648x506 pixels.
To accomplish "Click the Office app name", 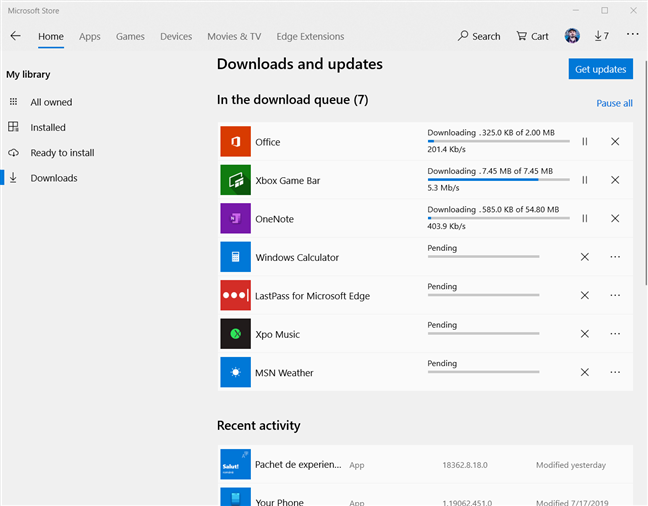I will [268, 142].
